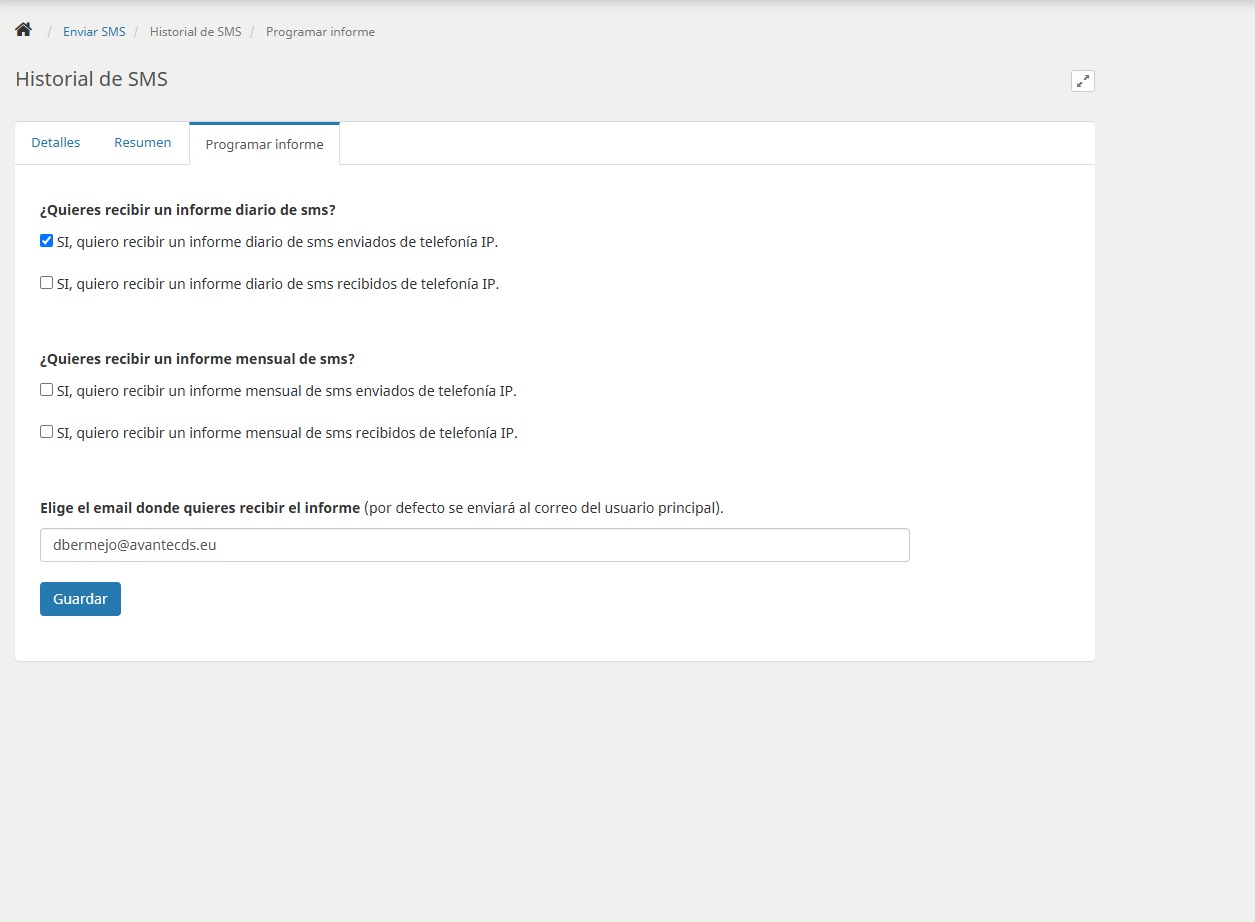Click Programar informe breadcrumb item

[x=320, y=32]
